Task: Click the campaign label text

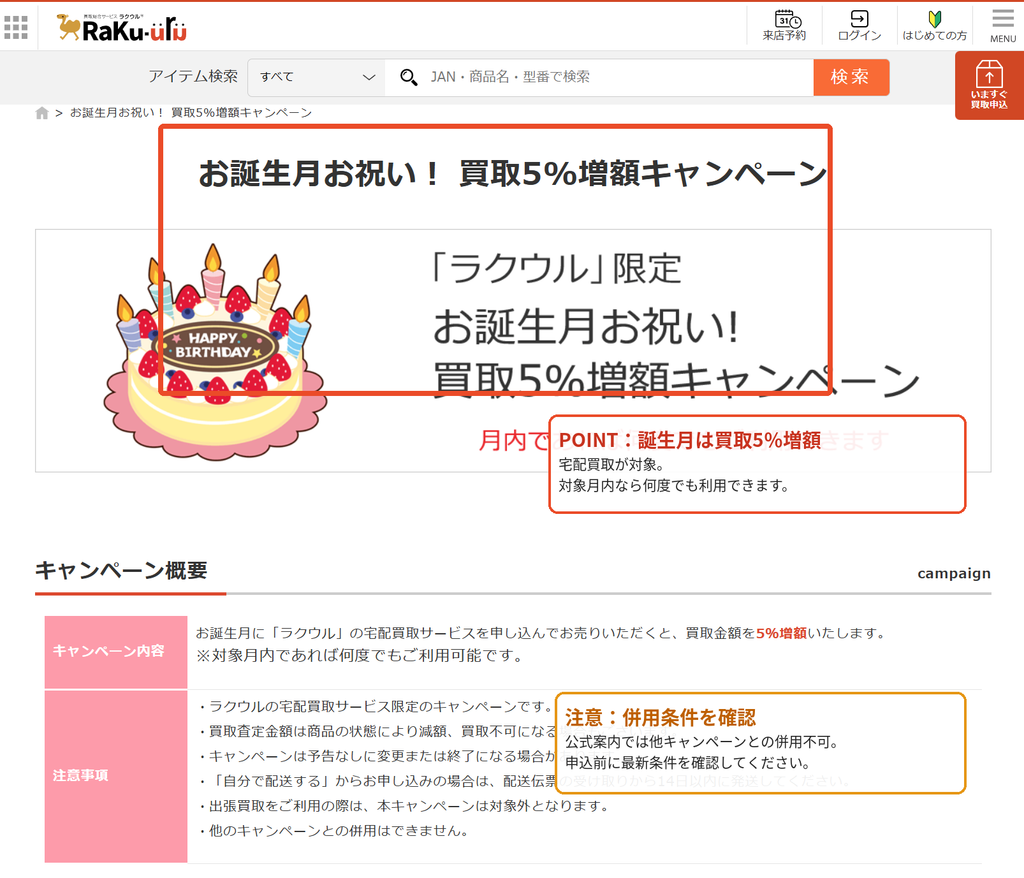Action: (x=954, y=573)
